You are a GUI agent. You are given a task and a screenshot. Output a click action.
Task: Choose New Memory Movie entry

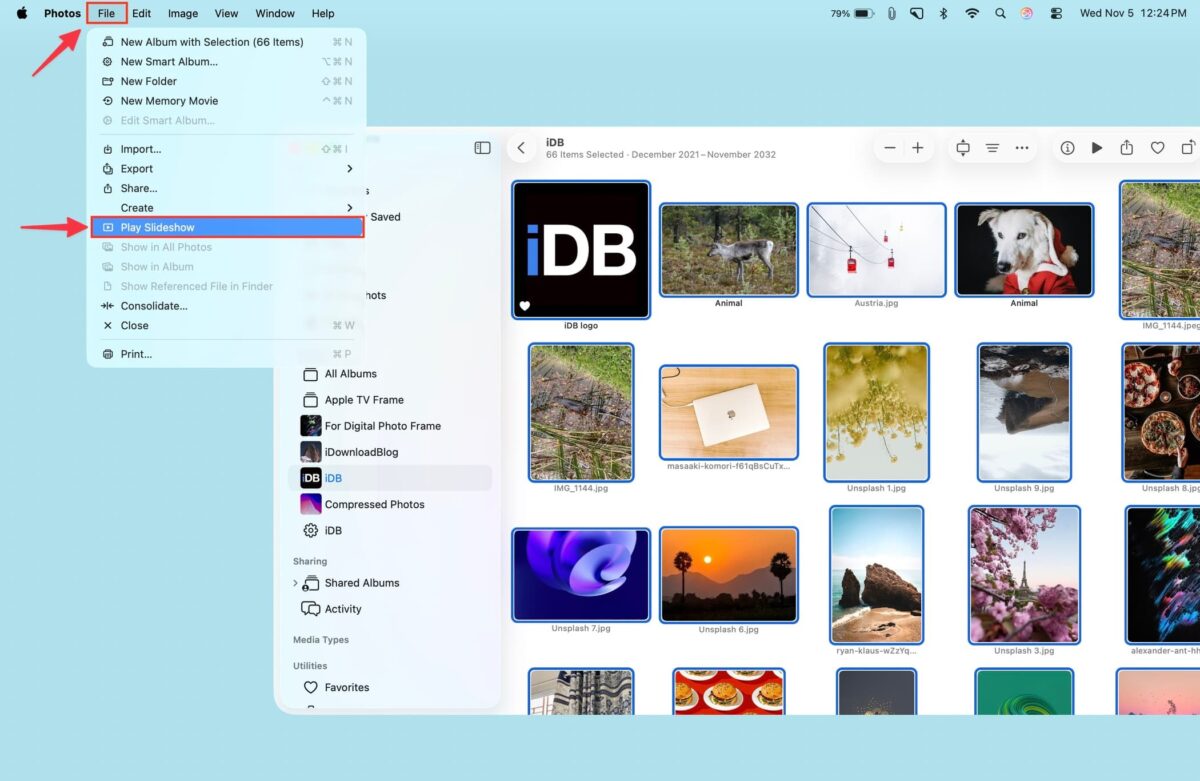(x=227, y=101)
